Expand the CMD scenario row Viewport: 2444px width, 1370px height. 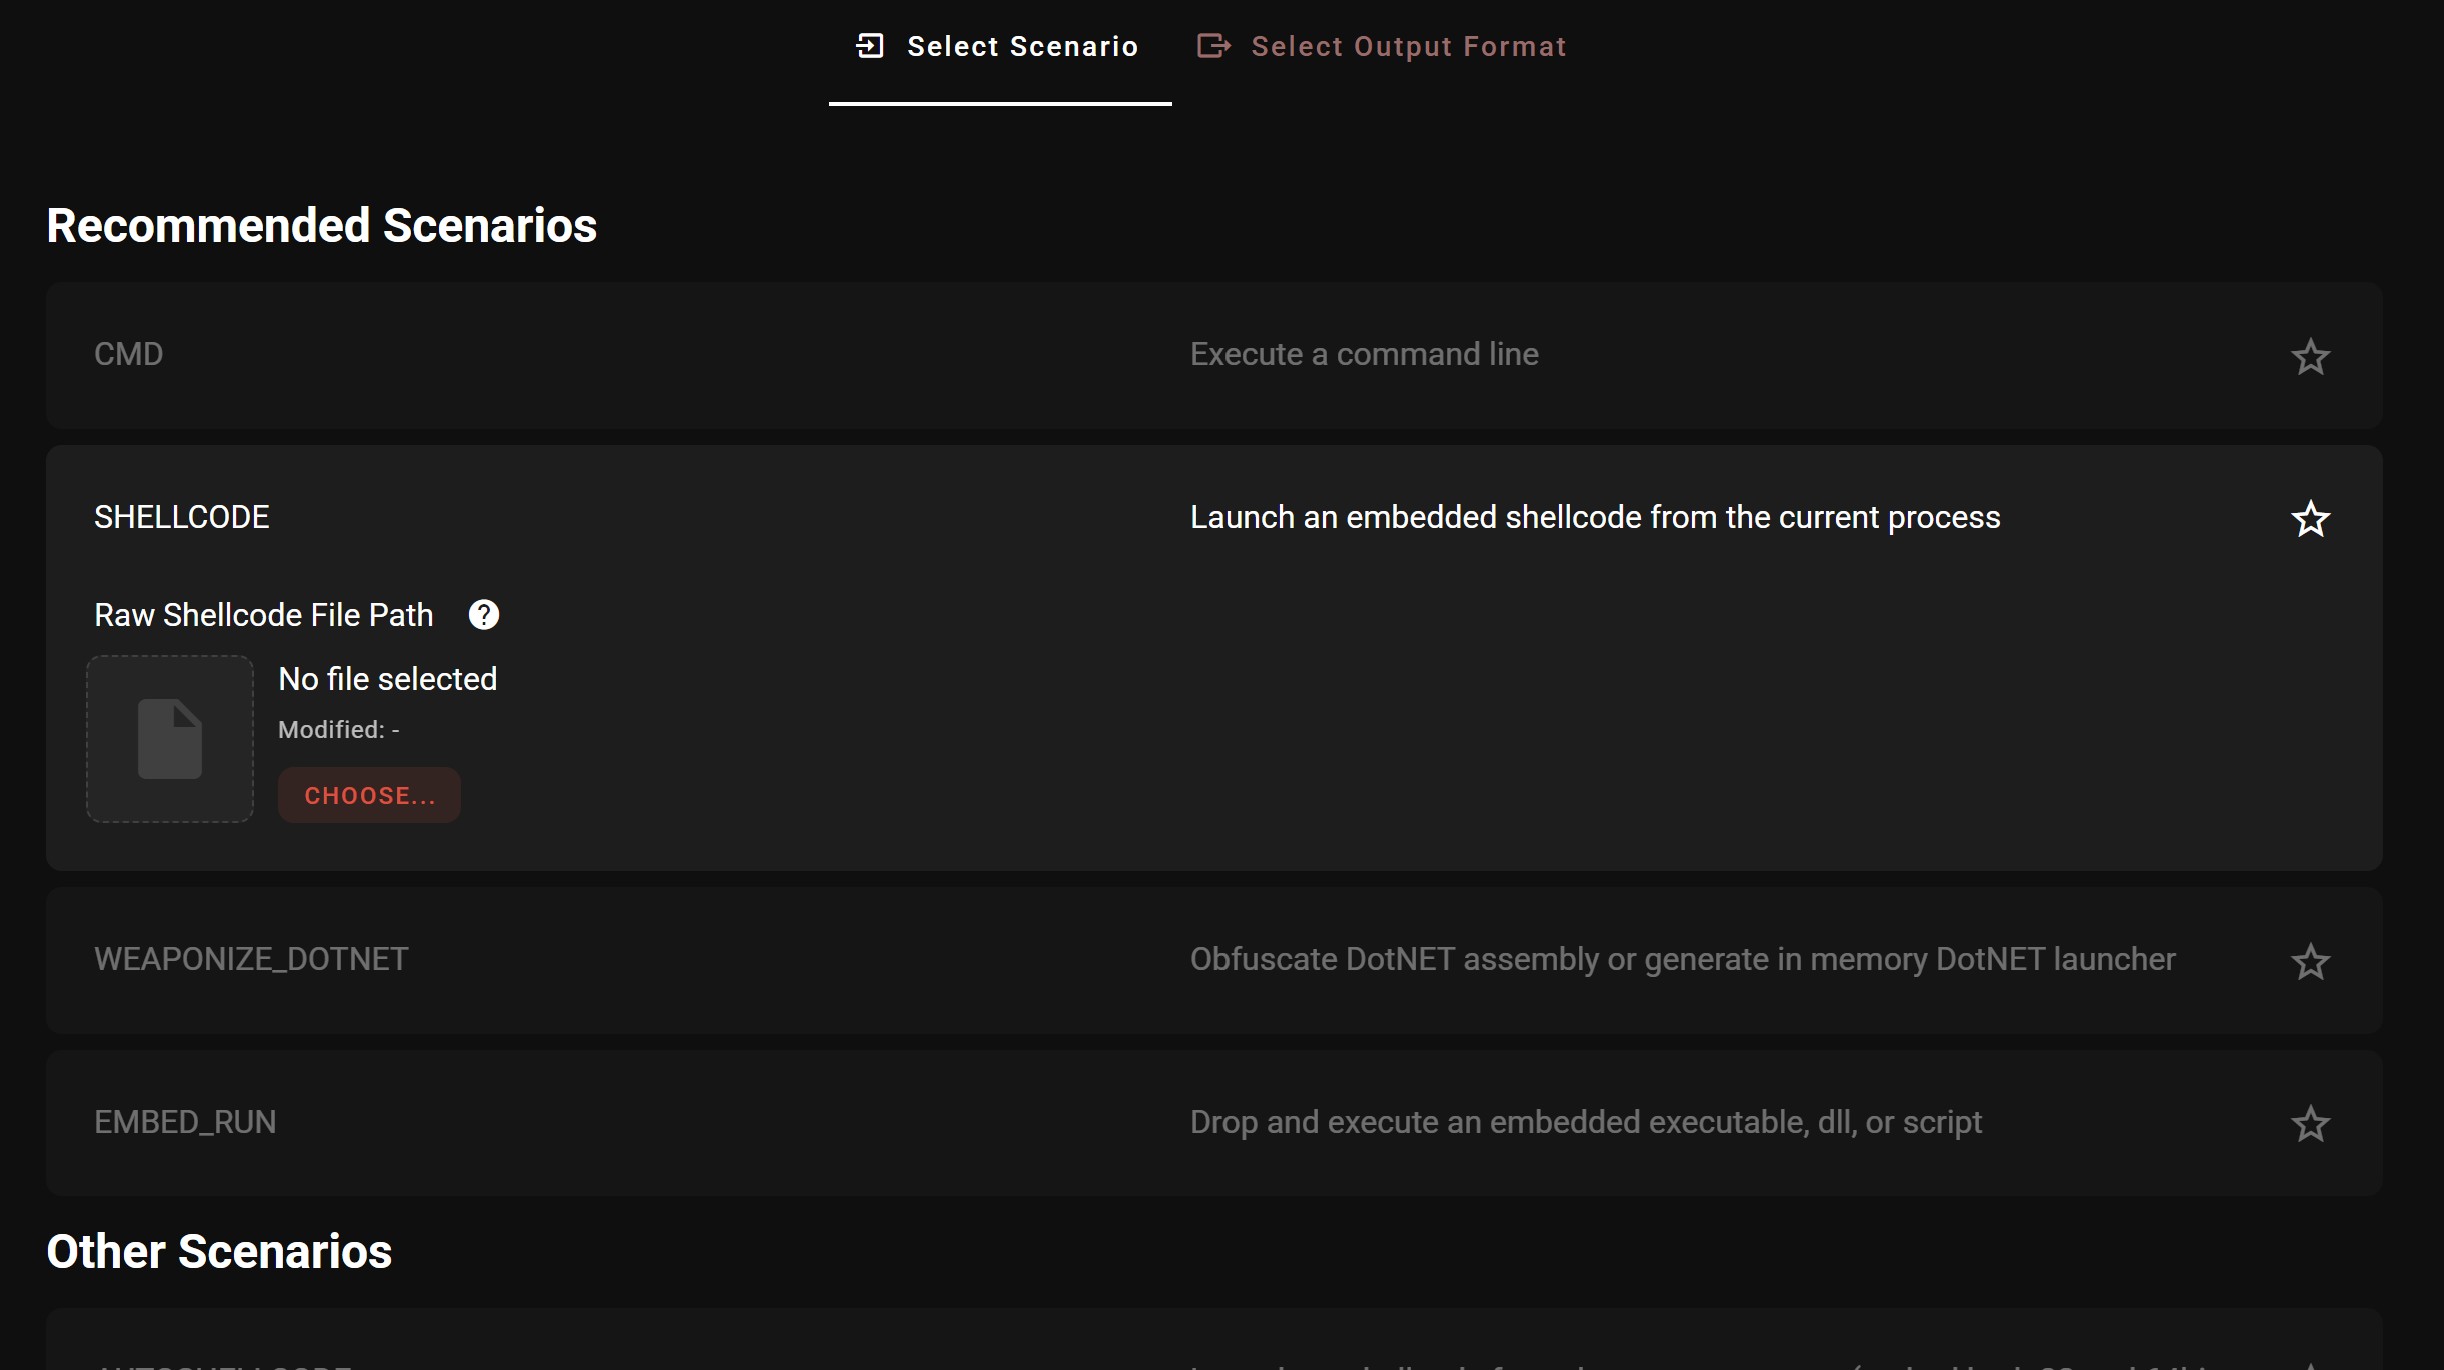129,354
